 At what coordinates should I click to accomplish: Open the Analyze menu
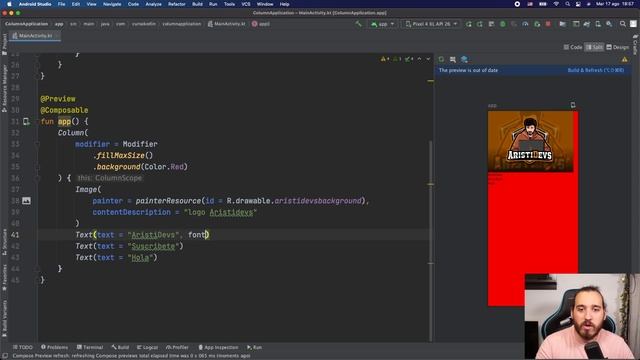(153, 4)
